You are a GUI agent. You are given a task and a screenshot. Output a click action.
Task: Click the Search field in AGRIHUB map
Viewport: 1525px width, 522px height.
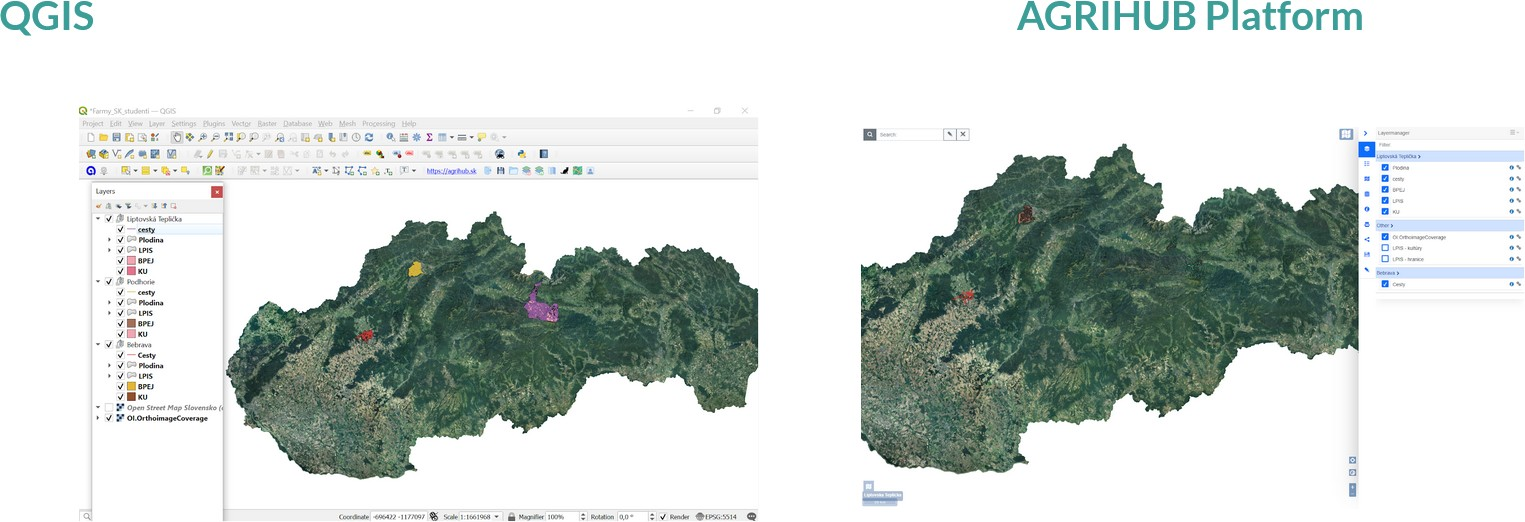910,134
